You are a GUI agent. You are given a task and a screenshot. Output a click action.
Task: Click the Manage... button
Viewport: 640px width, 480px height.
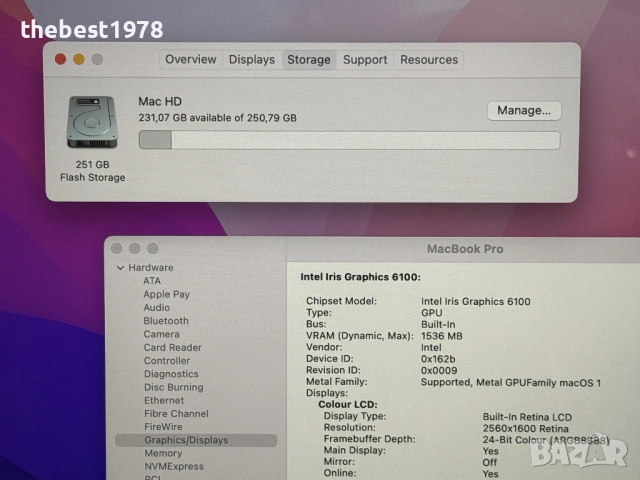[x=524, y=111]
